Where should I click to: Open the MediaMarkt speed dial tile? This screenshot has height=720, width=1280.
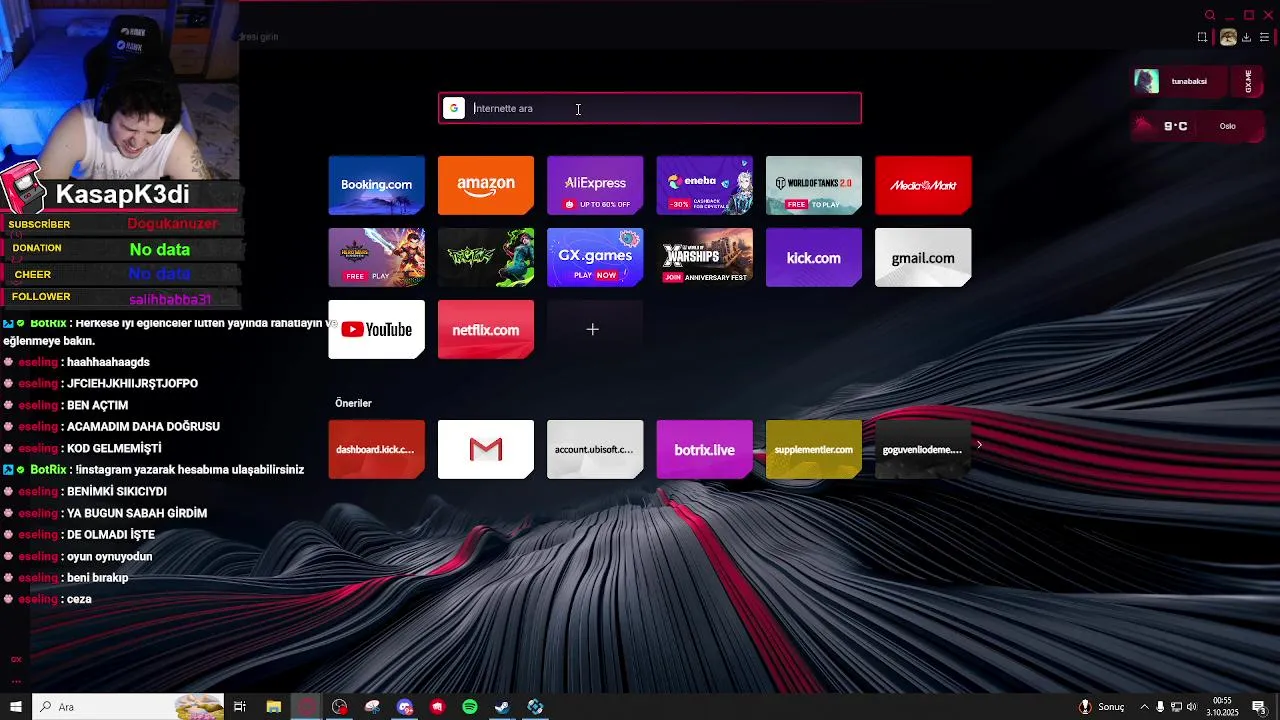coord(923,185)
